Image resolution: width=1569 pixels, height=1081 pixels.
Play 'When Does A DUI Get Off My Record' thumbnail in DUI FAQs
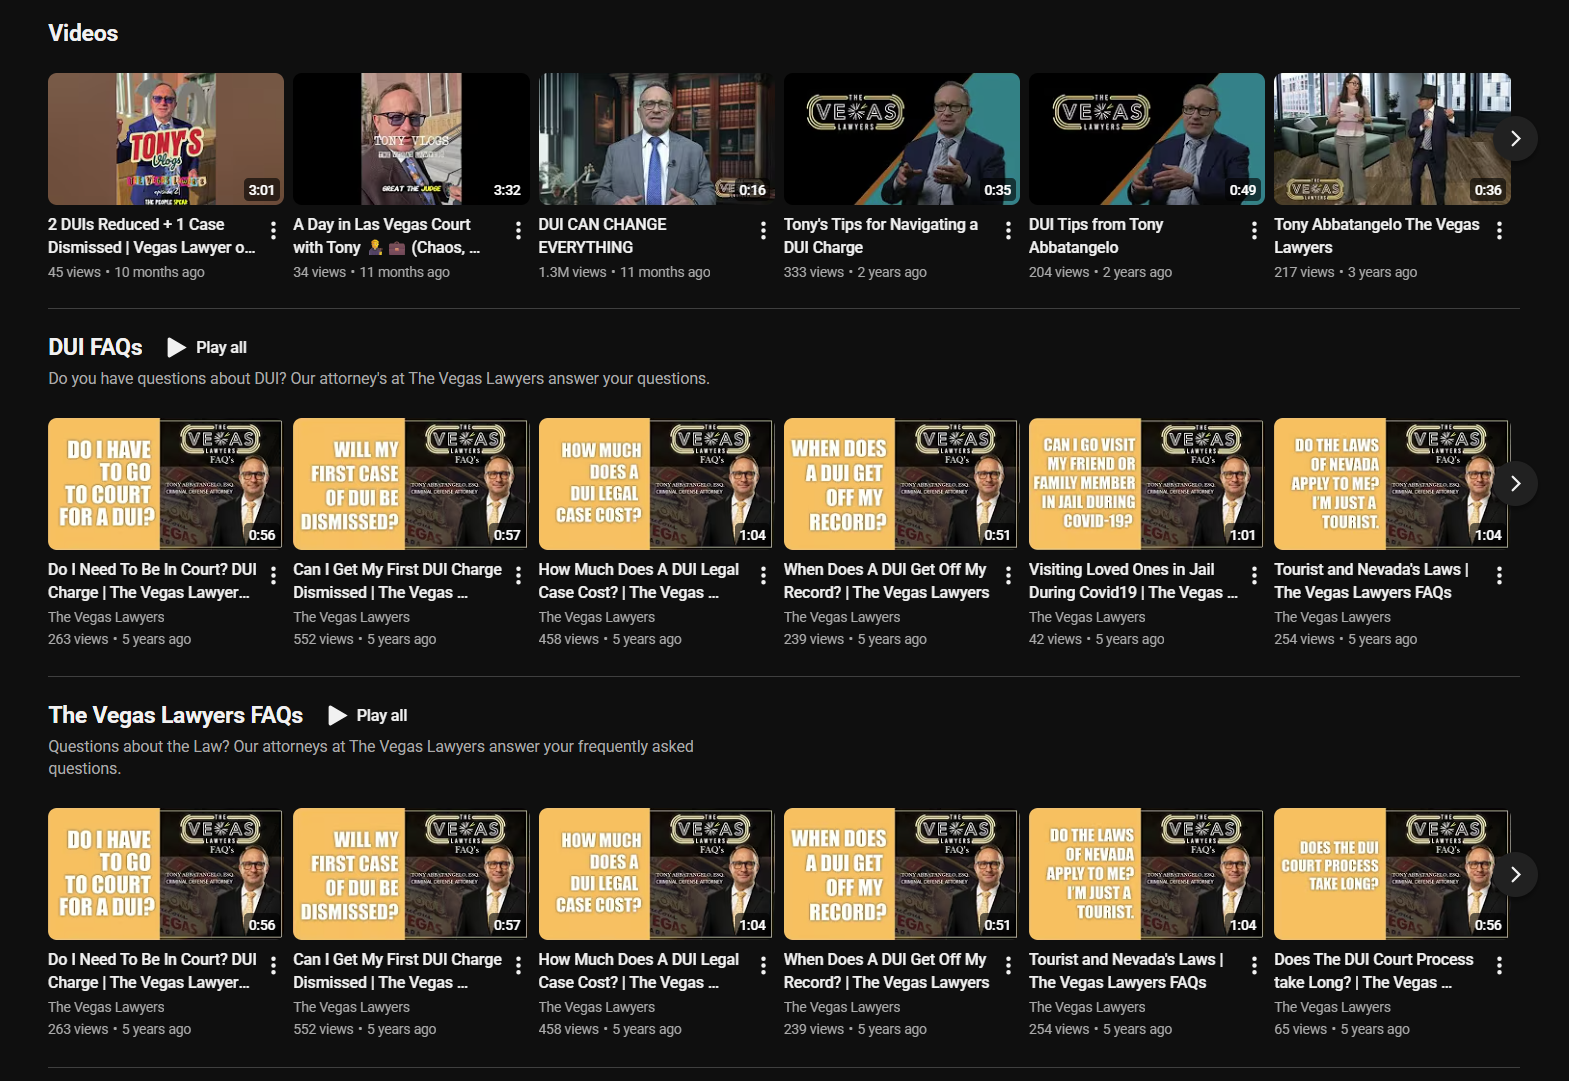(x=901, y=484)
